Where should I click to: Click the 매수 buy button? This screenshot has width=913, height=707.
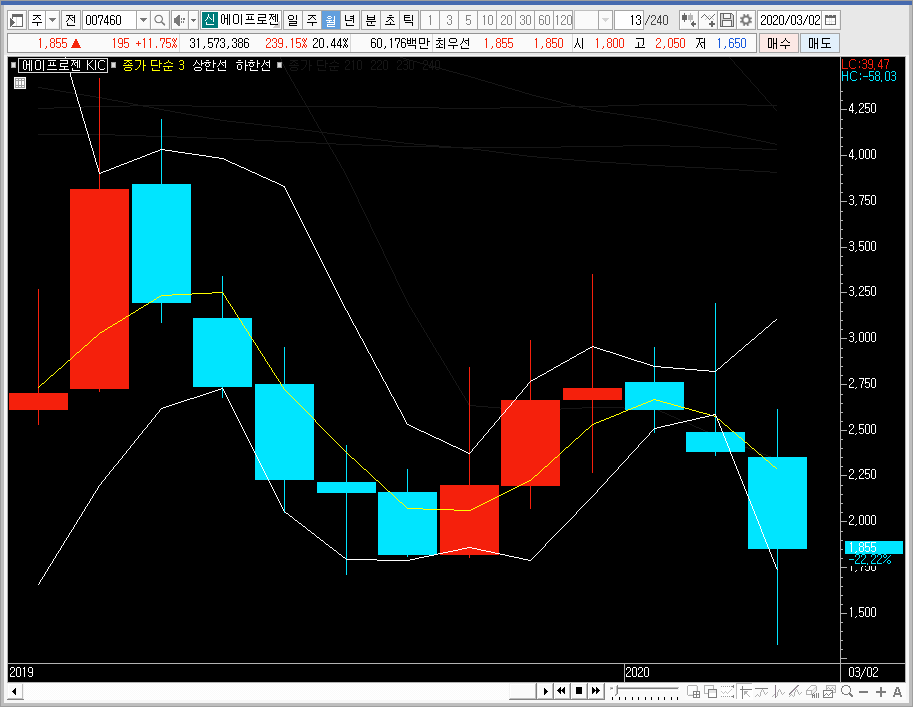[x=778, y=43]
